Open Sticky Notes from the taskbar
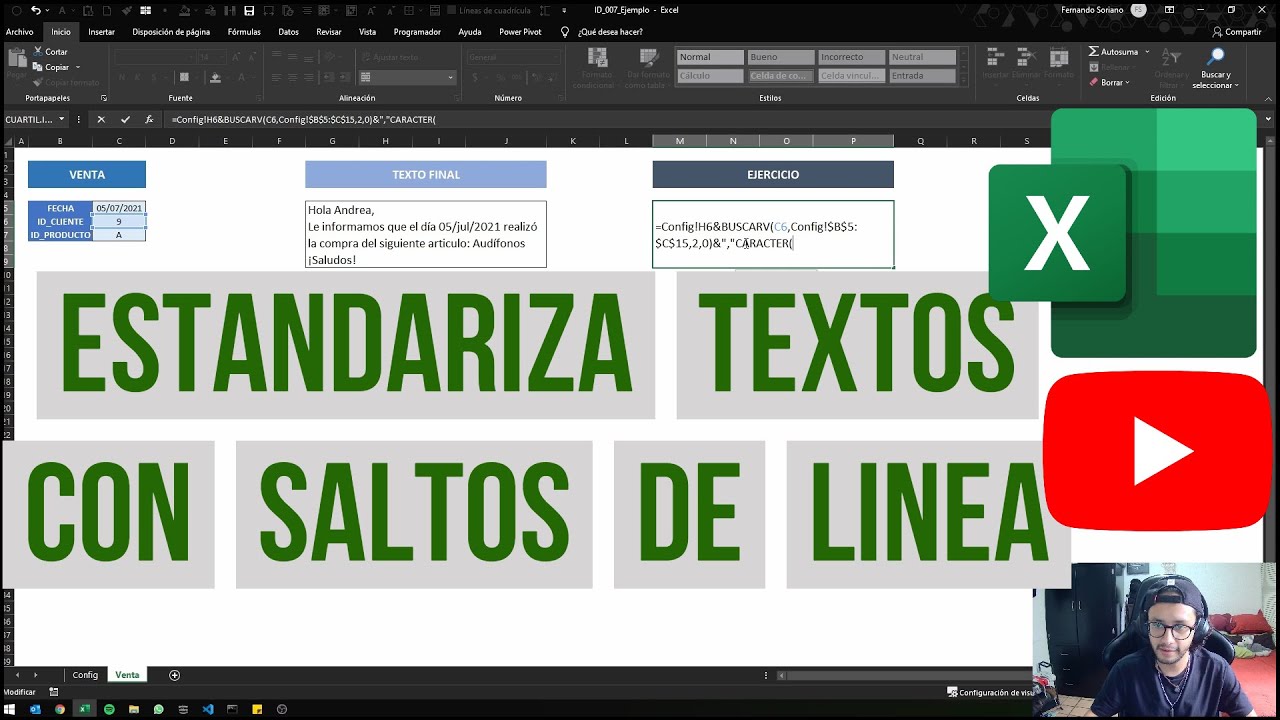This screenshot has width=1280, height=720. click(x=257, y=709)
